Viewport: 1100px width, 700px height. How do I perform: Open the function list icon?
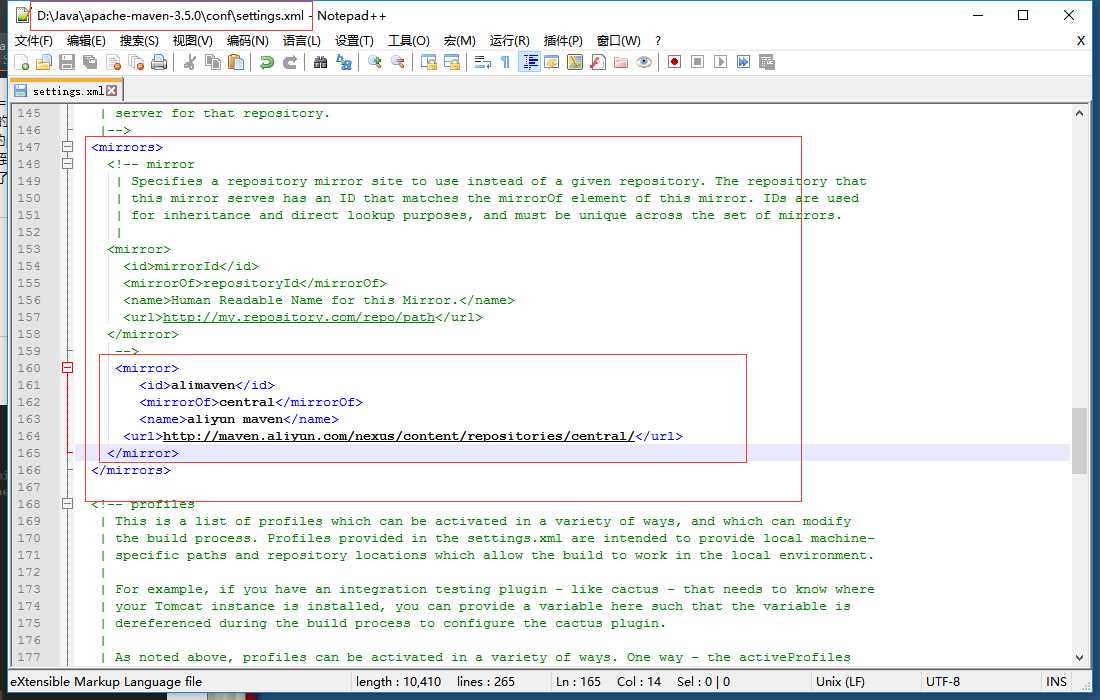[x=598, y=62]
